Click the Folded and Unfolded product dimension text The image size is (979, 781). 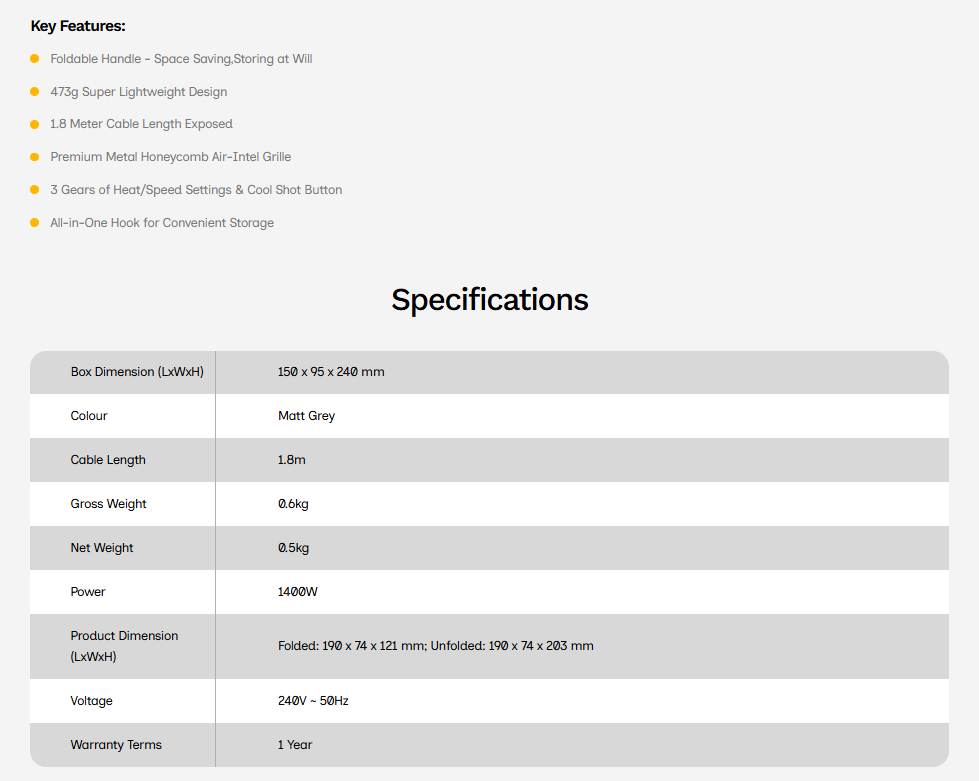[436, 646]
